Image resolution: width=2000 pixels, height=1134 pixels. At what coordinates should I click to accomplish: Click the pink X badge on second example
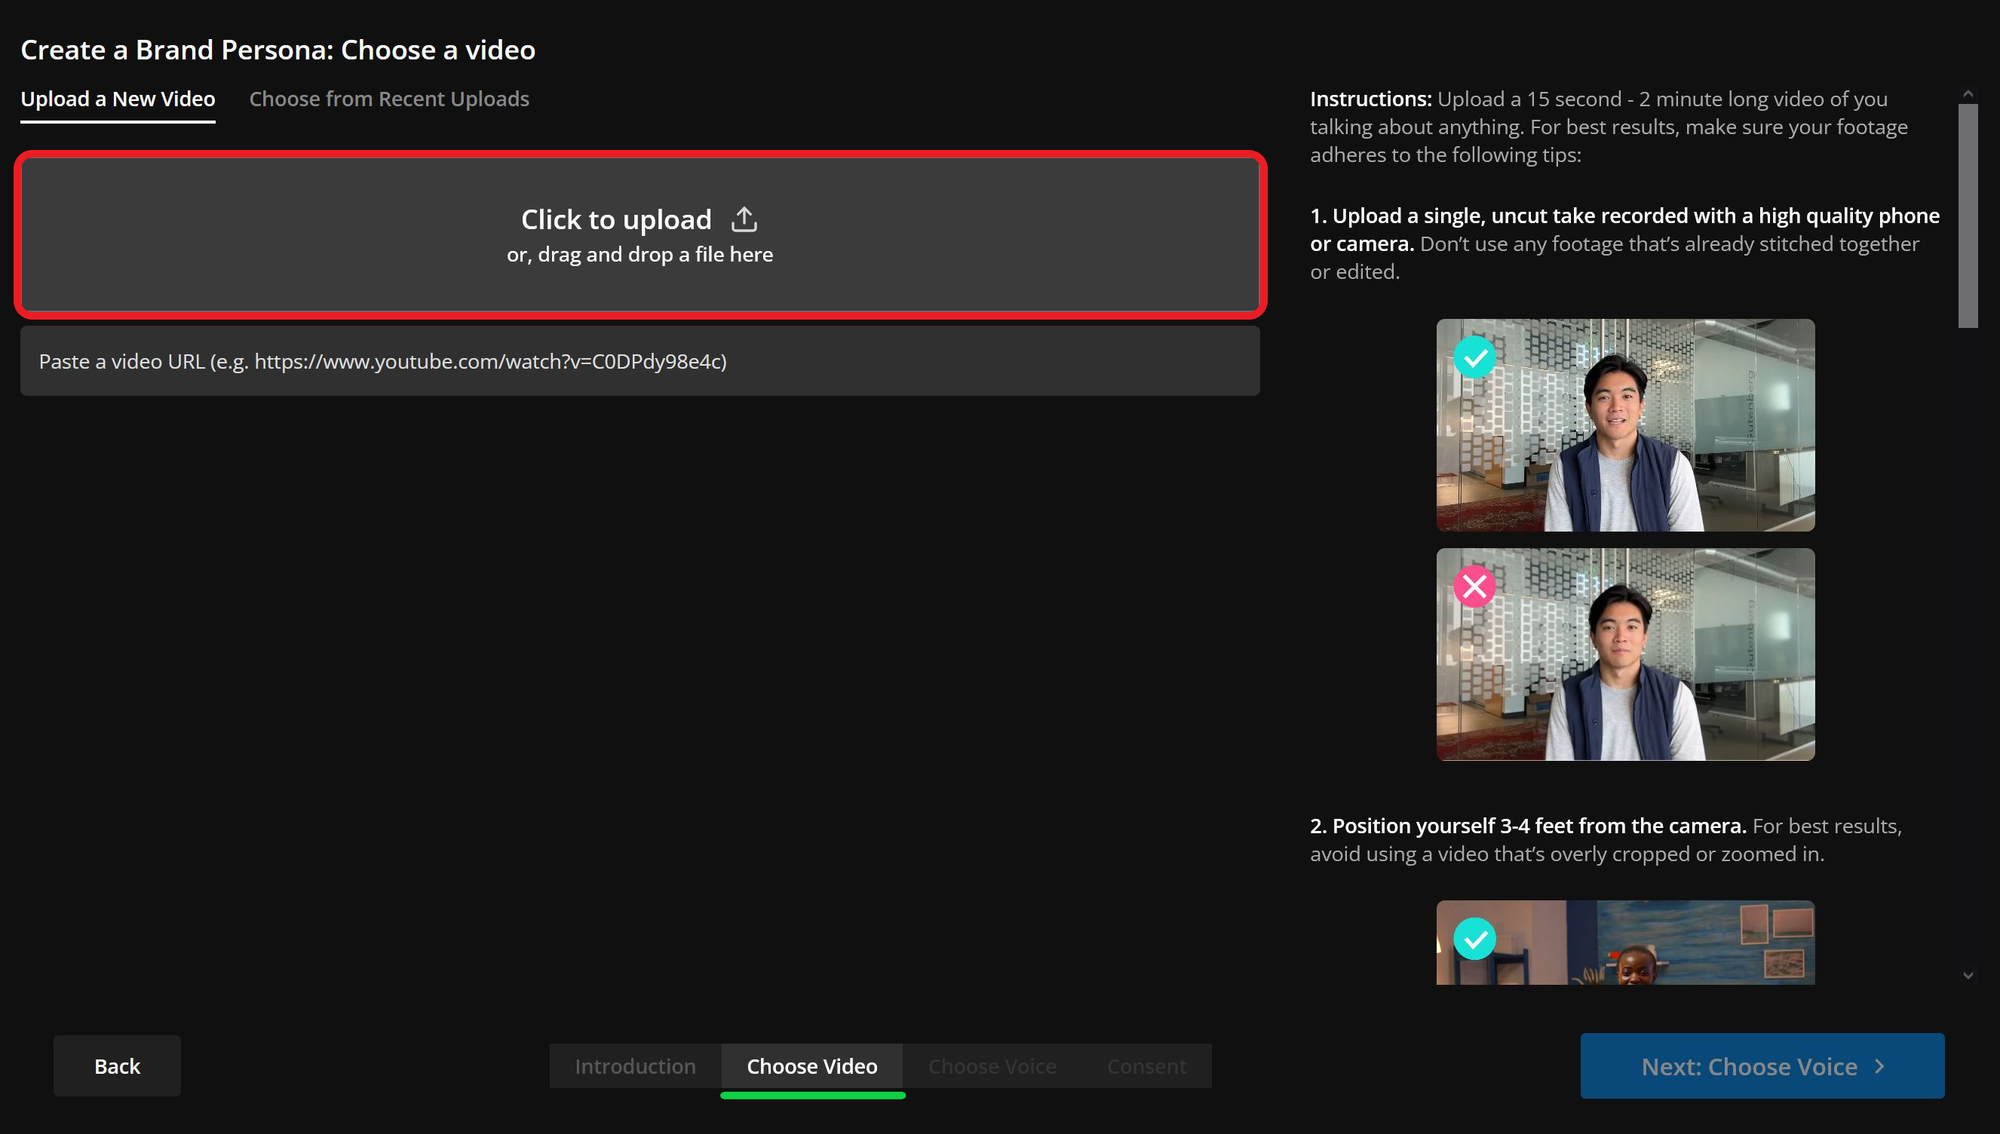coord(1474,587)
